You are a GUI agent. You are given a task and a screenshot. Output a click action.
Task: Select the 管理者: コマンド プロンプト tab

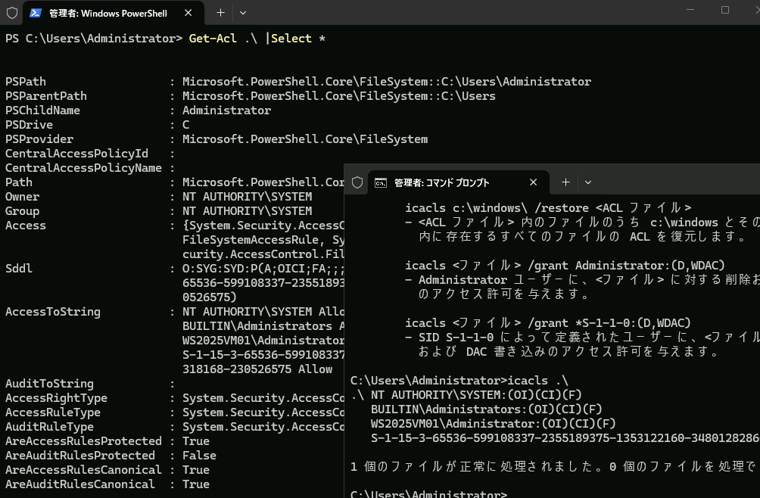459,183
